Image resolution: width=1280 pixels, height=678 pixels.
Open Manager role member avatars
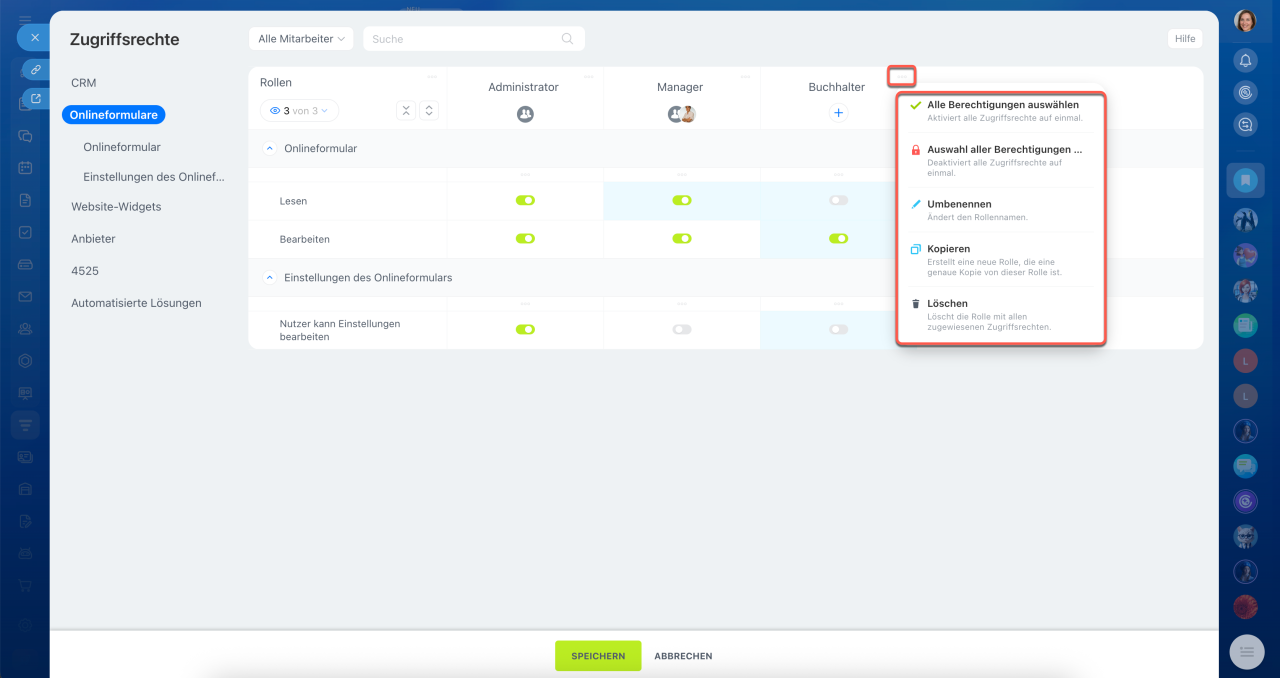click(681, 114)
